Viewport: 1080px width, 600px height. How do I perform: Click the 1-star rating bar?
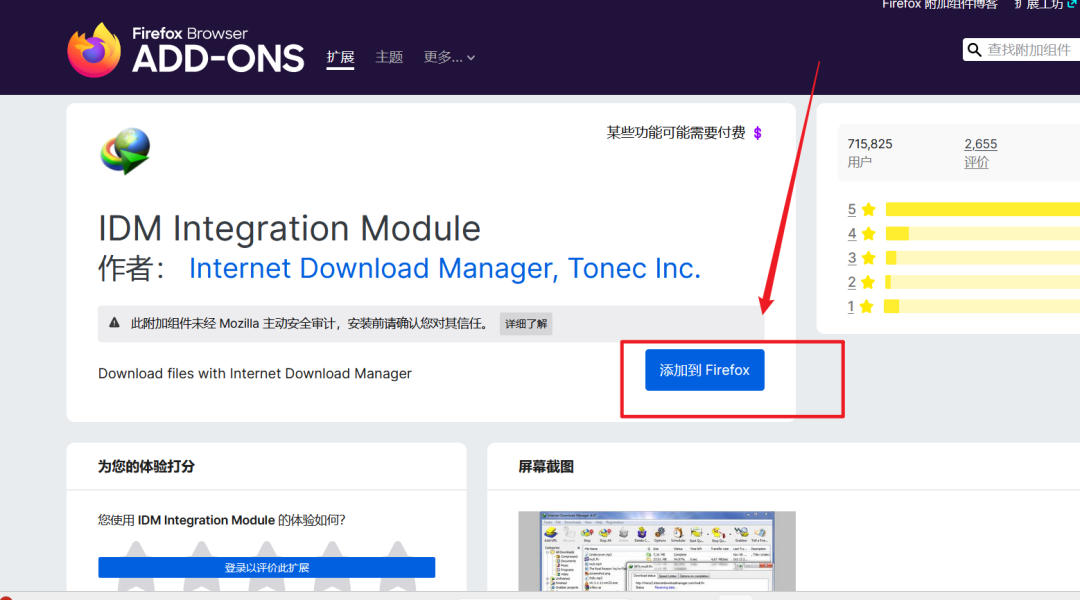tap(983, 306)
